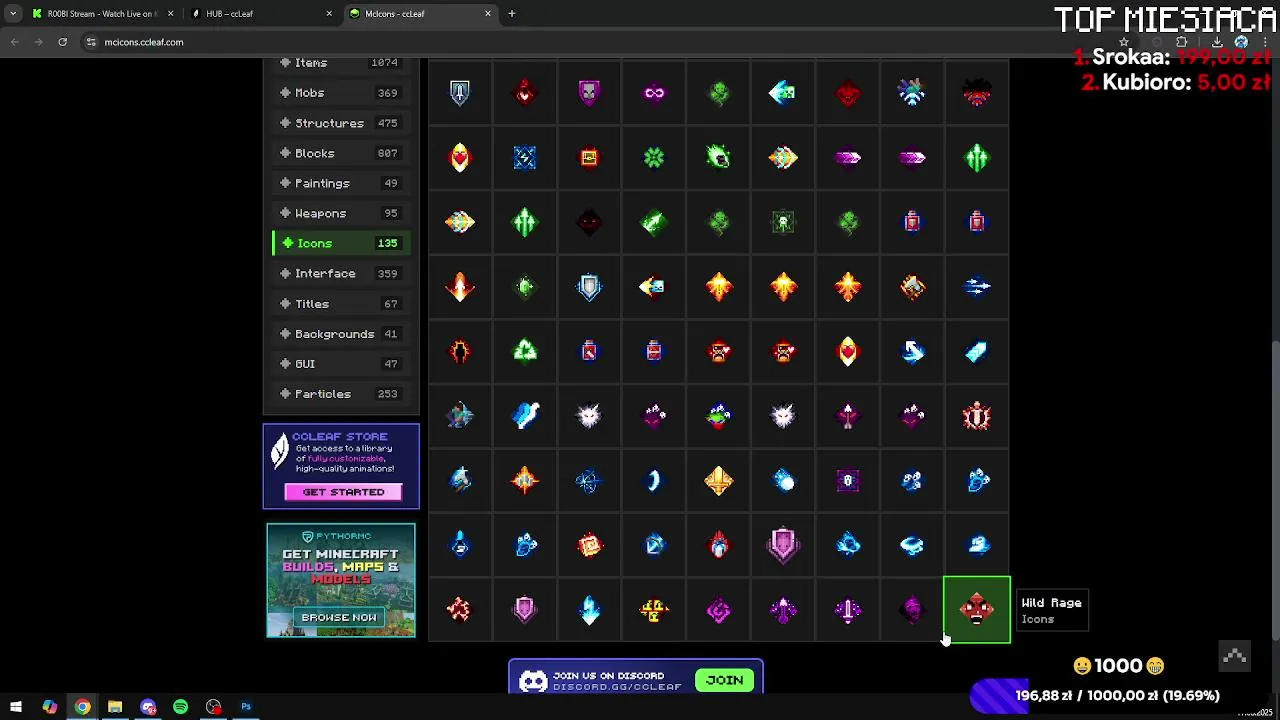Image resolution: width=1280 pixels, height=720 pixels.
Task: Open a new browser tab
Action: [512, 14]
